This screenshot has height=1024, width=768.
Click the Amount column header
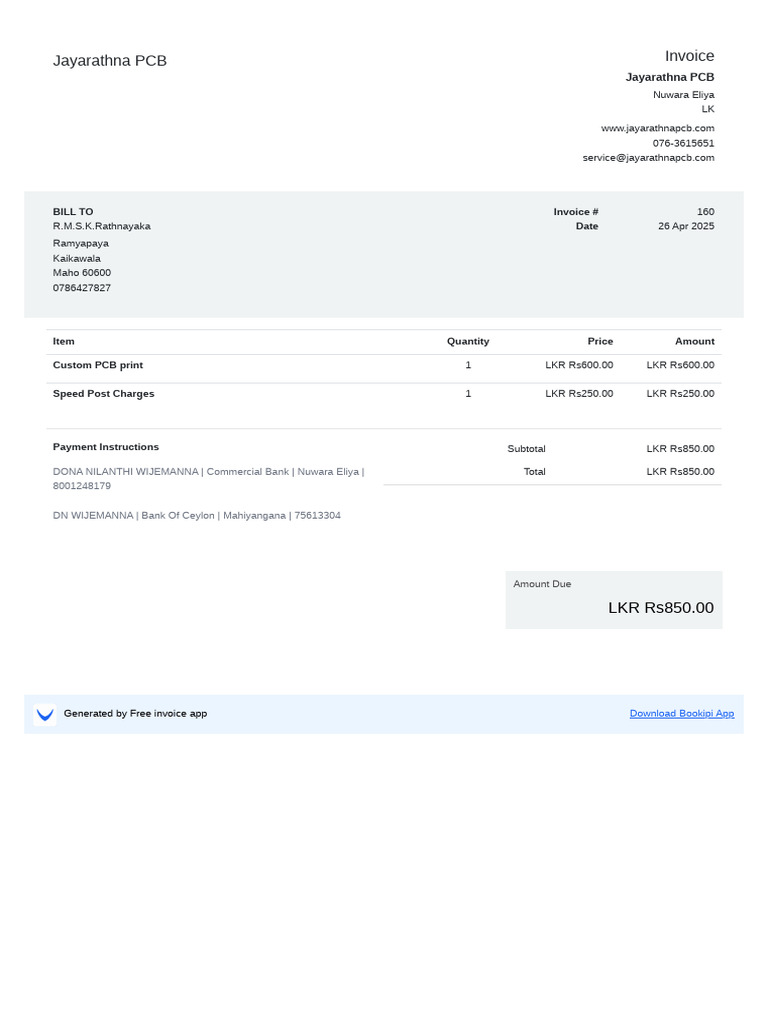click(694, 342)
